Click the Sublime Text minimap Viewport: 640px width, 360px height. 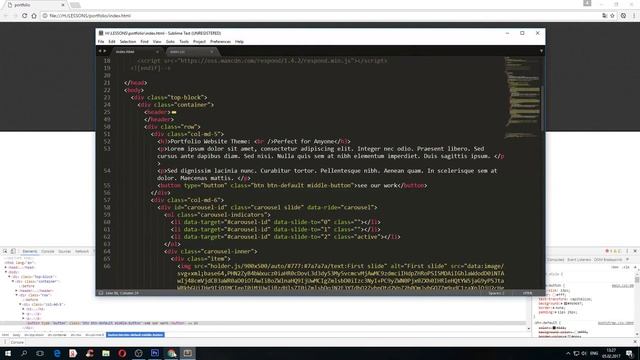click(522, 98)
